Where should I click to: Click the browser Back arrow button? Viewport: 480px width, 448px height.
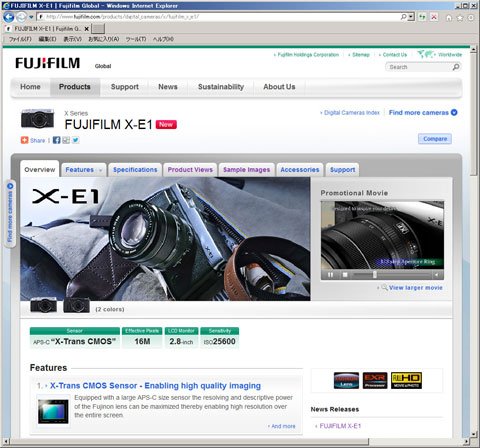(x=8, y=17)
